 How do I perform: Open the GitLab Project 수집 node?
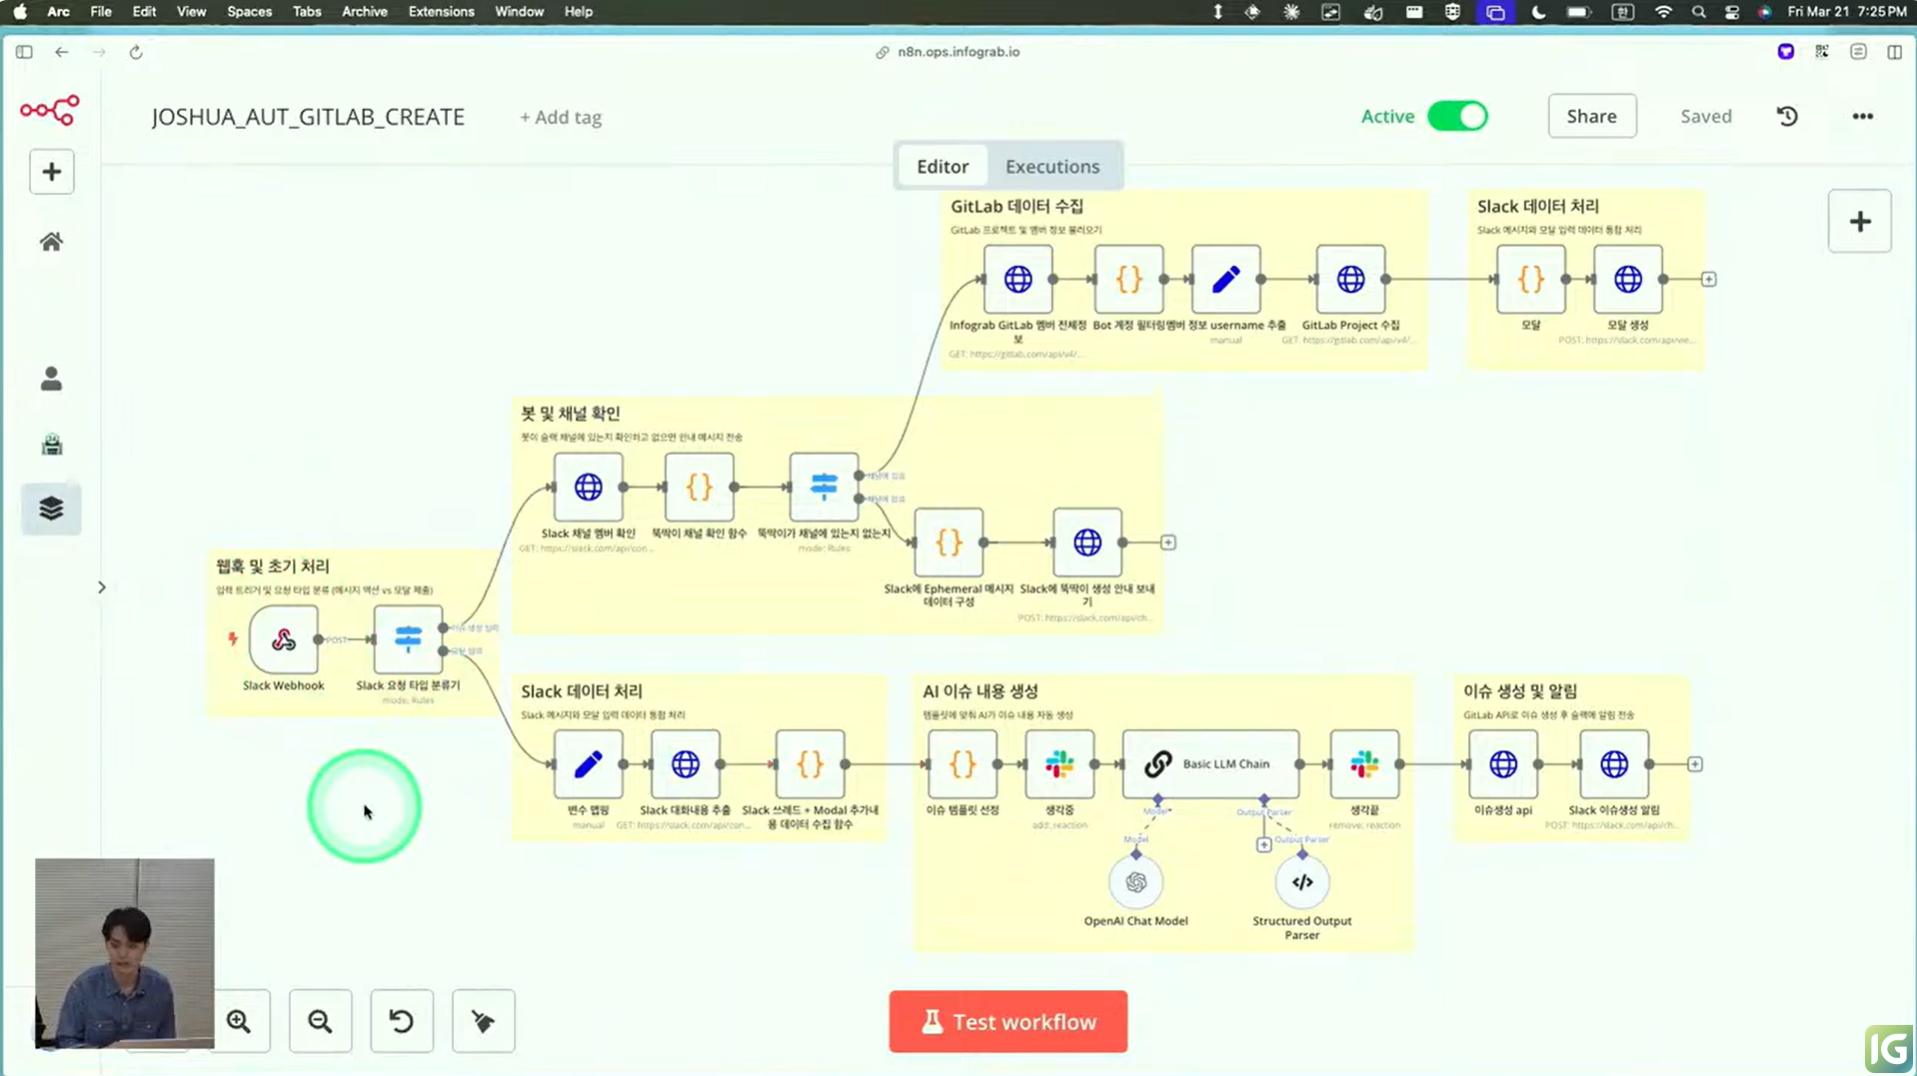[x=1350, y=280]
